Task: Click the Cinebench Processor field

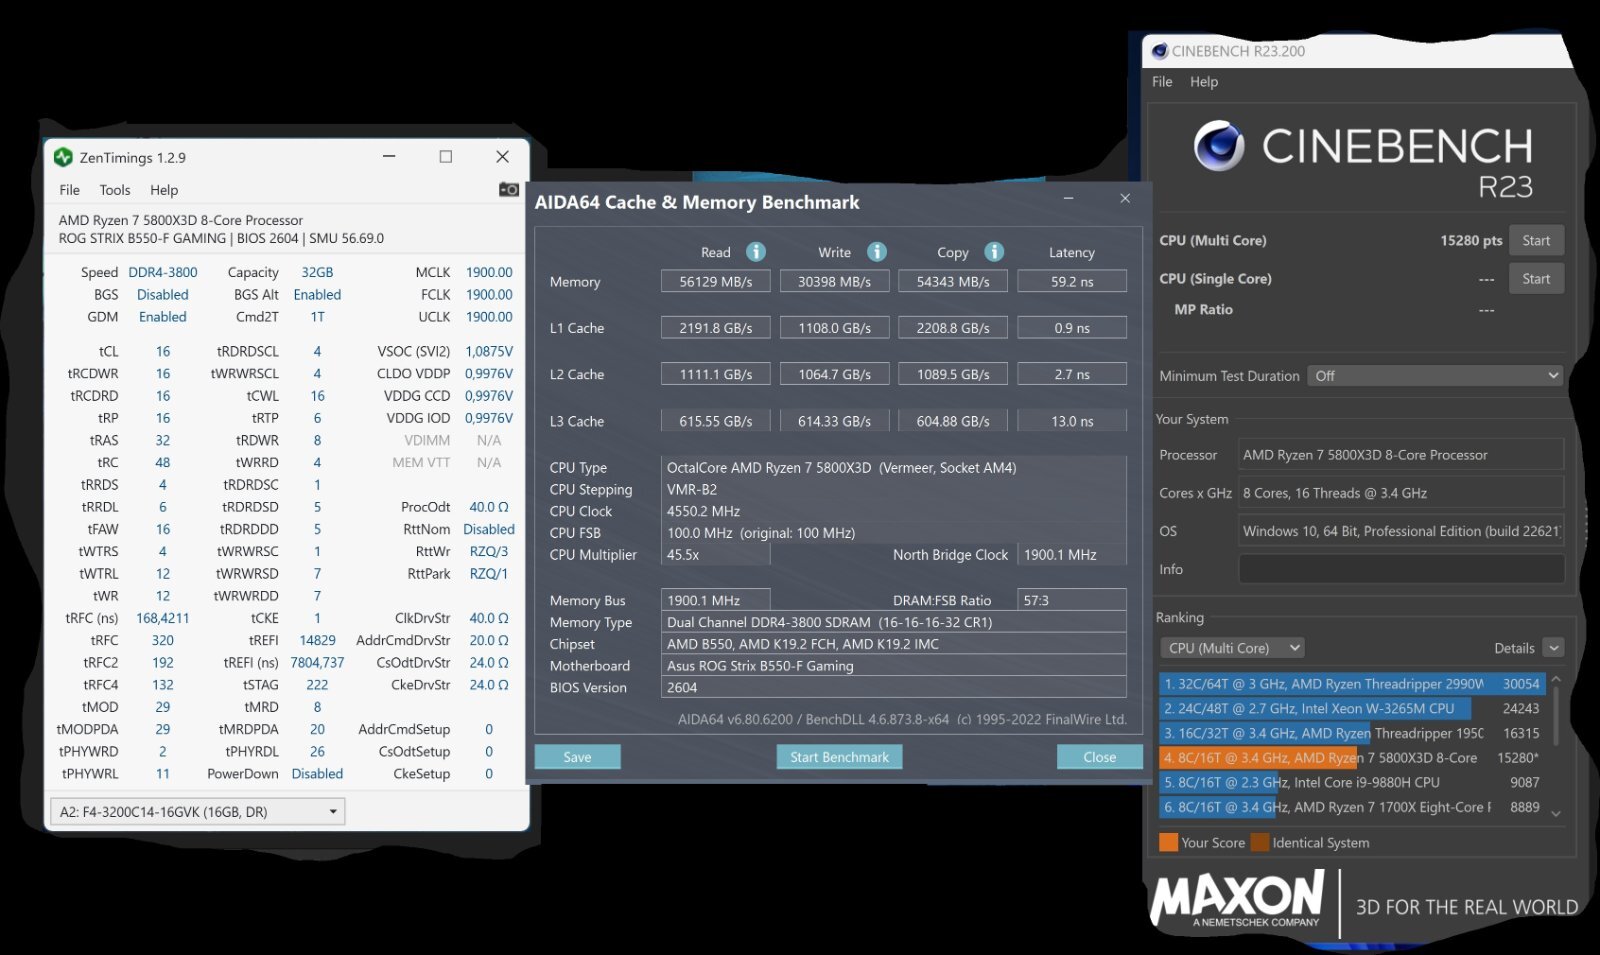Action: tap(1401, 454)
